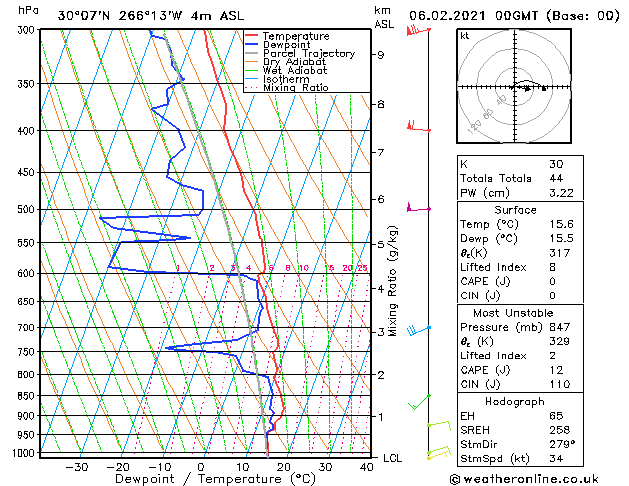The image size is (629, 486).
Task: Click the Most Unstable CAPE value 12
Action: [556, 370]
